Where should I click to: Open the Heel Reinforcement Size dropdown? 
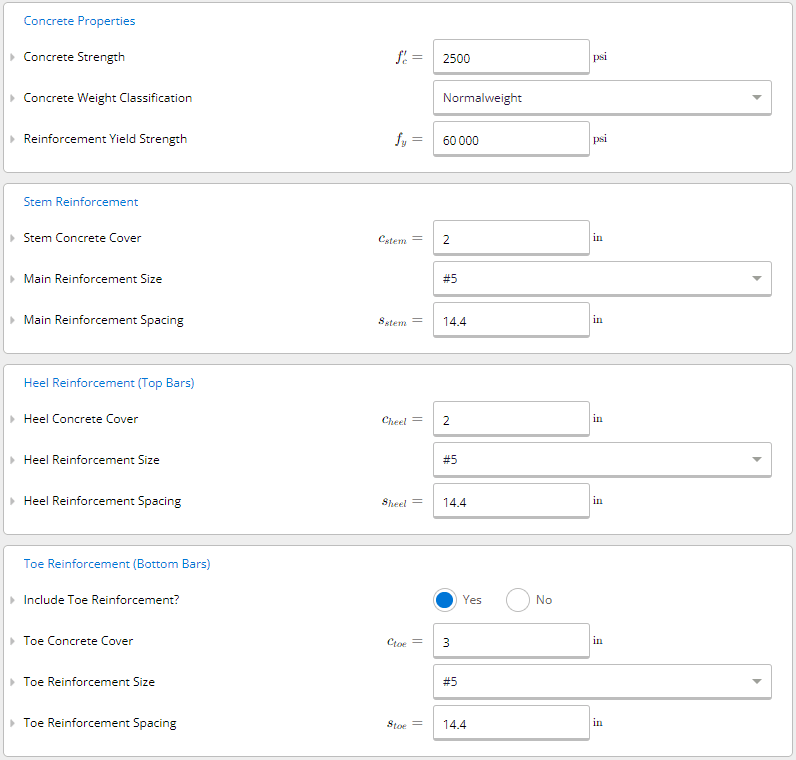601,460
